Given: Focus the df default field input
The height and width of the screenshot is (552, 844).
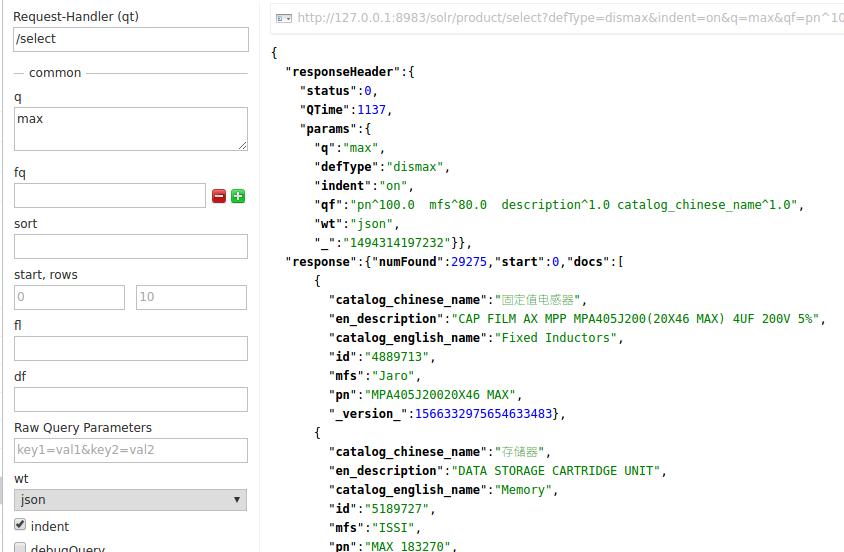Looking at the screenshot, I should (x=130, y=399).
